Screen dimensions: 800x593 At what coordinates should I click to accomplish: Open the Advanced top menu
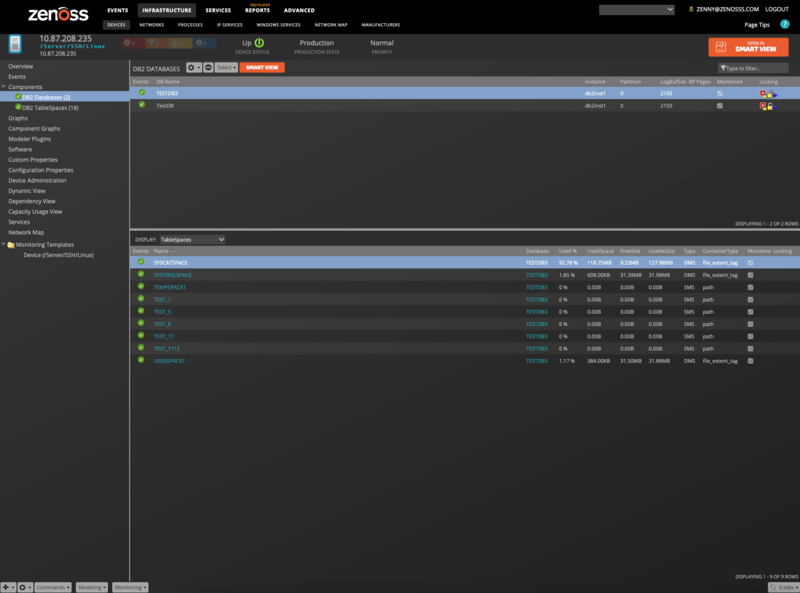(299, 10)
